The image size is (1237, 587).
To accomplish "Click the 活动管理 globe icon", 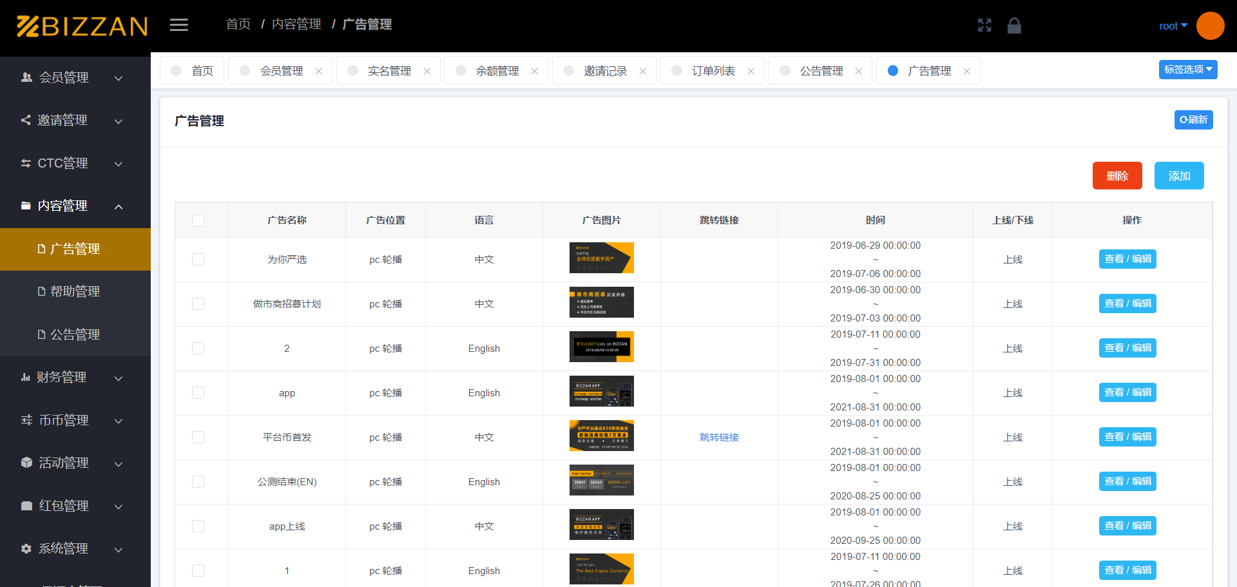I will (24, 462).
